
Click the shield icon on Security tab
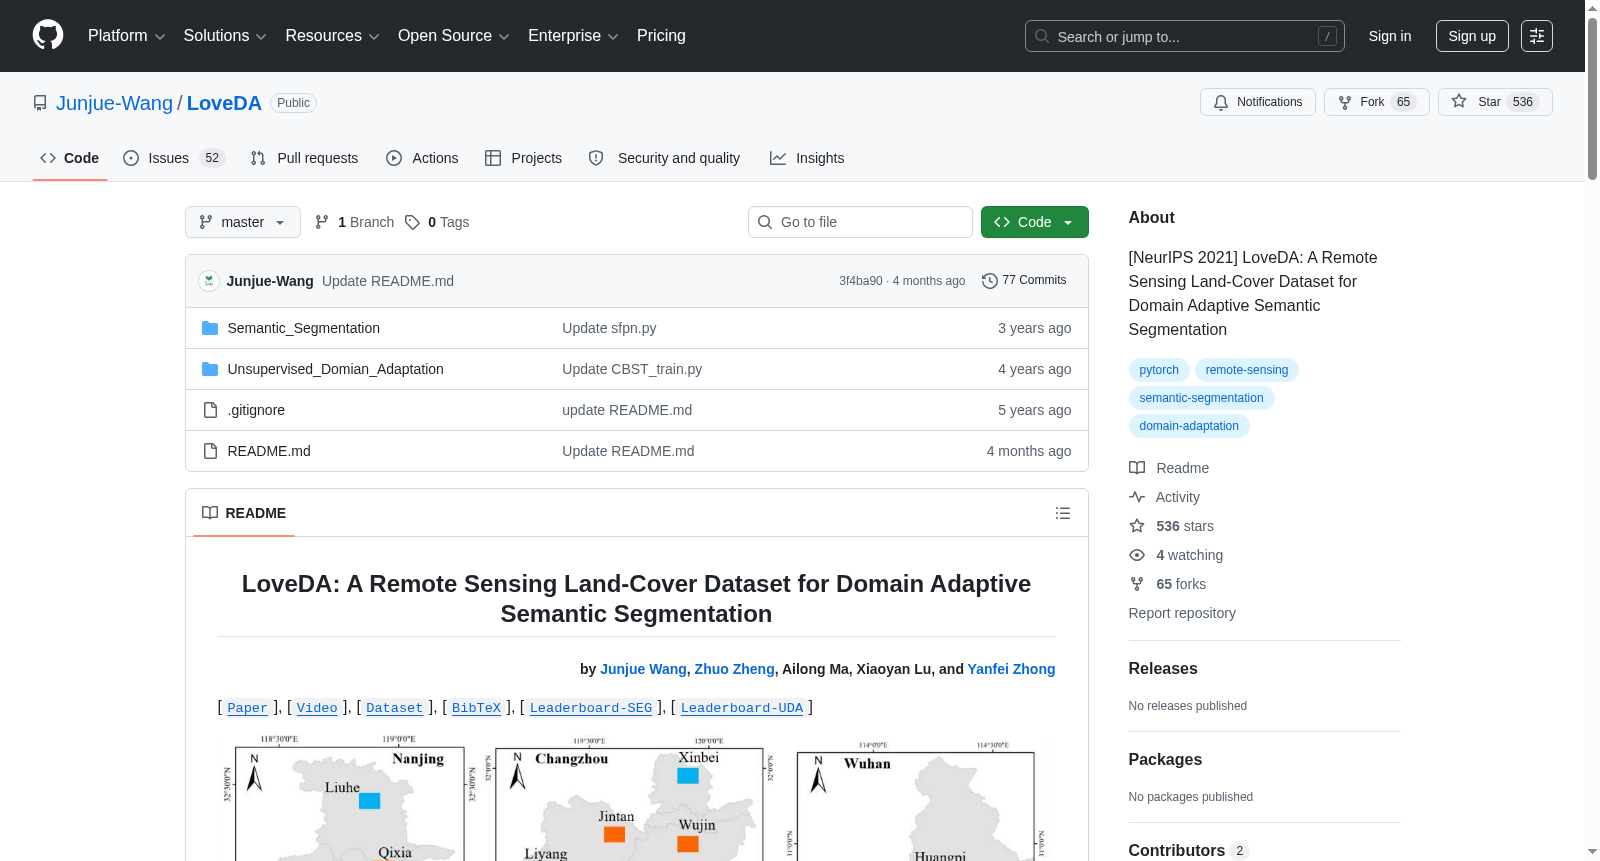click(x=596, y=158)
